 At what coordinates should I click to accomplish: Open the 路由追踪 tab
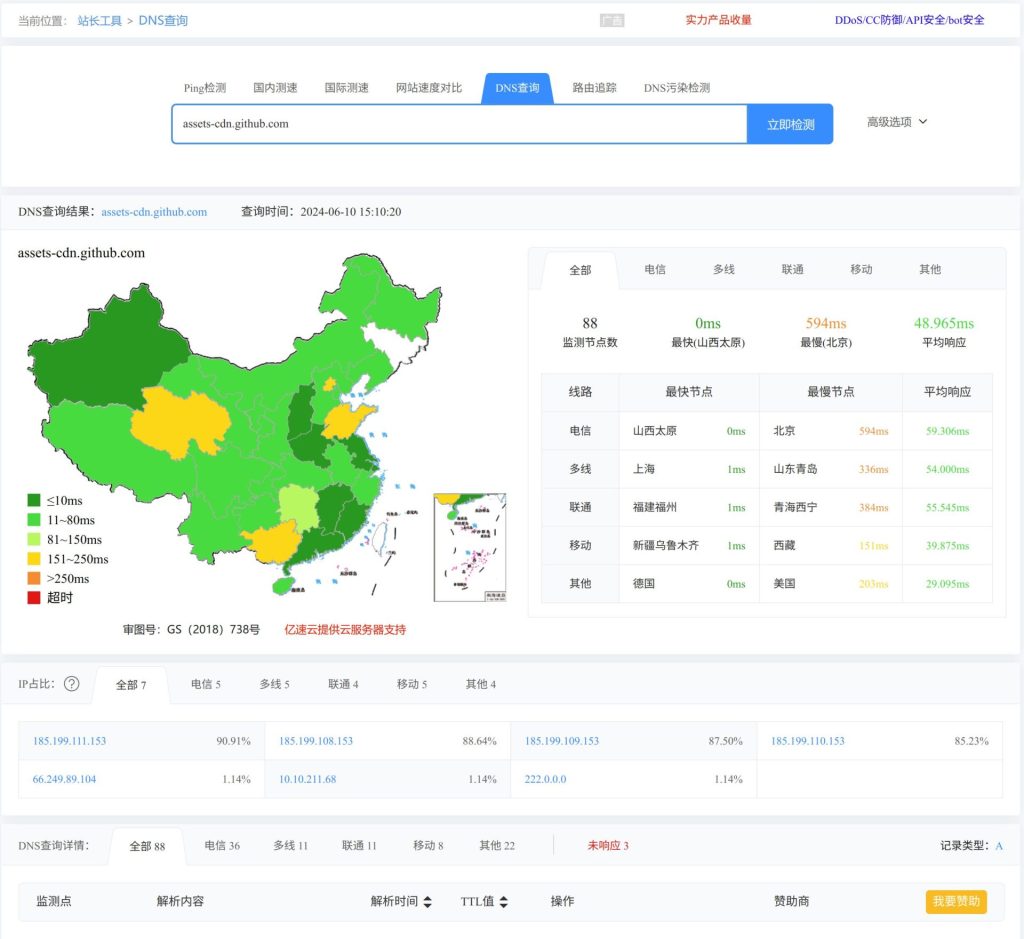click(x=594, y=88)
